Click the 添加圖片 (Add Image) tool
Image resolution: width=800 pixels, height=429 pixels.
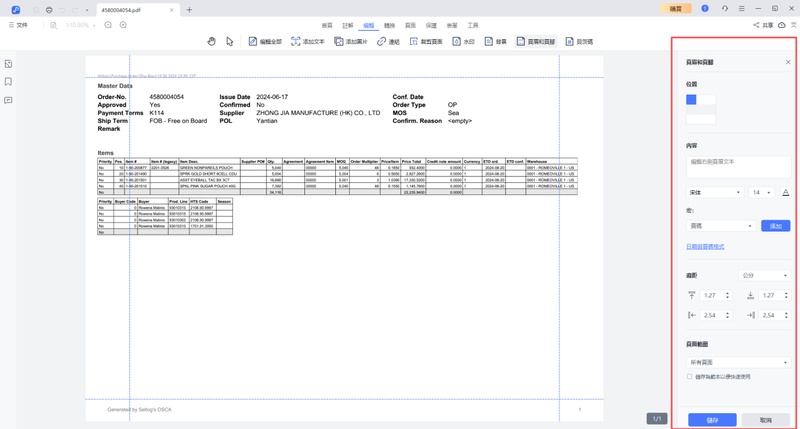(x=351, y=42)
